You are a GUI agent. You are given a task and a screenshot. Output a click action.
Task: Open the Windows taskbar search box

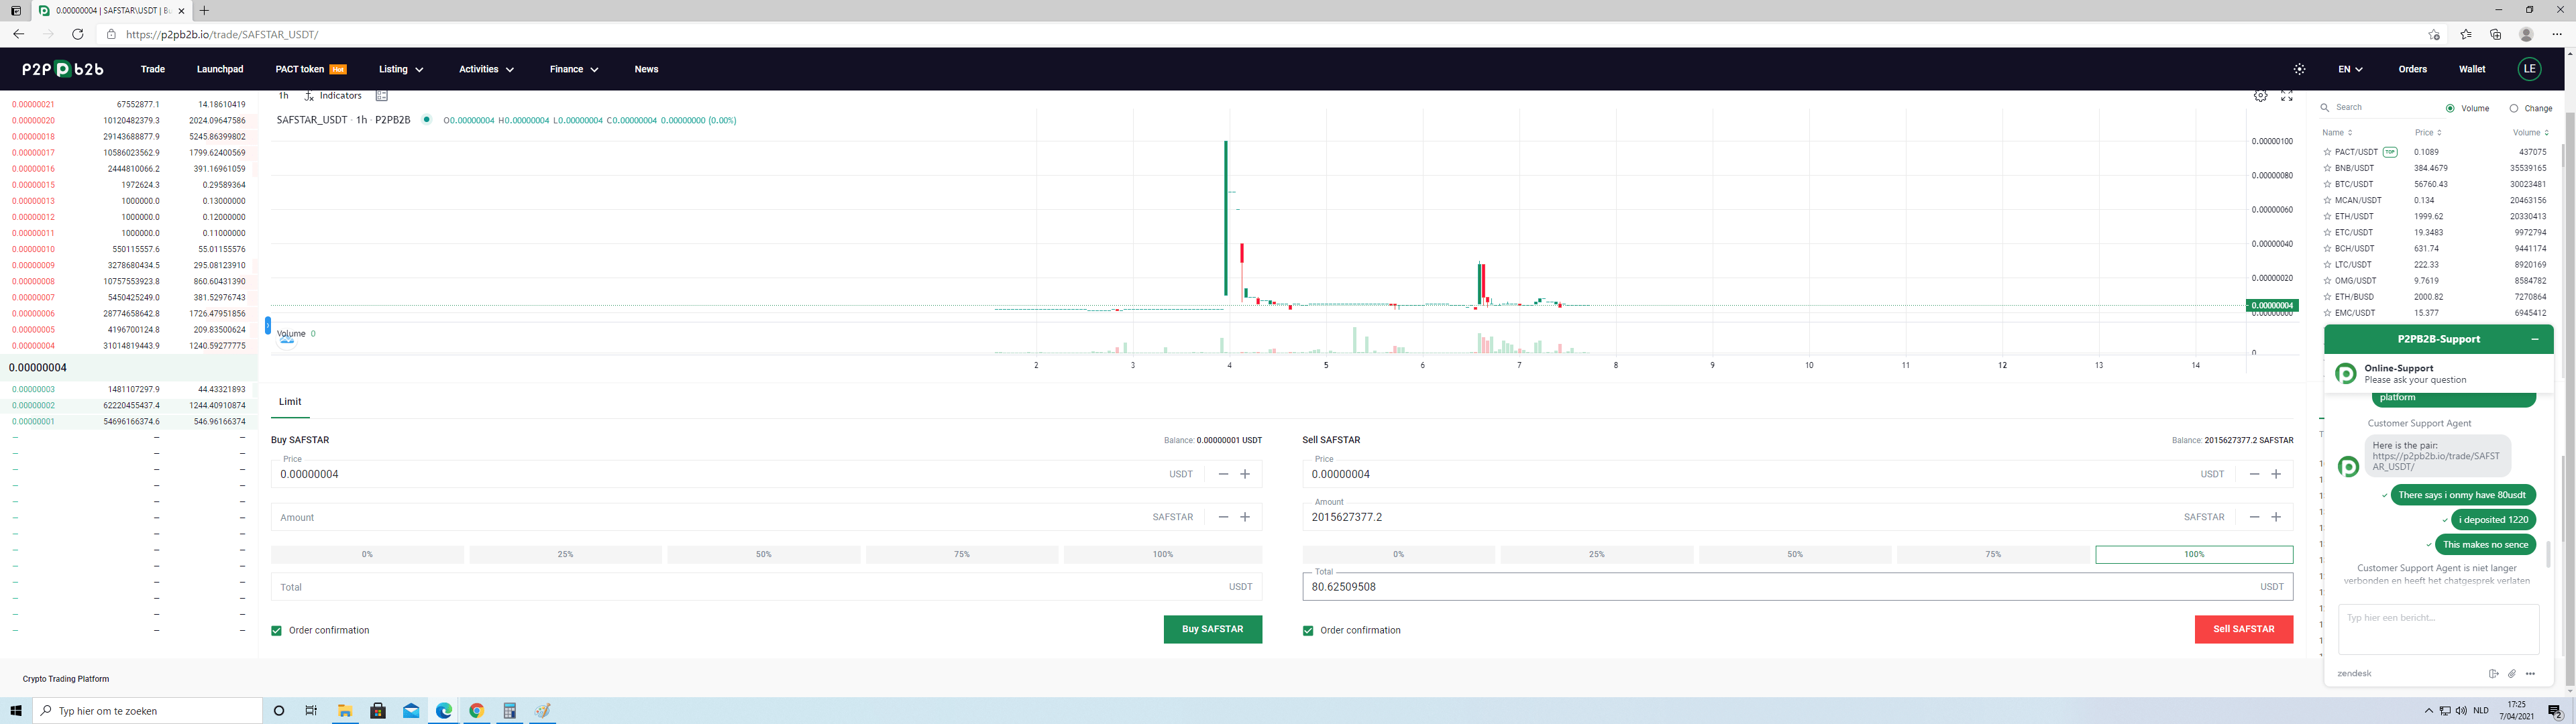148,711
